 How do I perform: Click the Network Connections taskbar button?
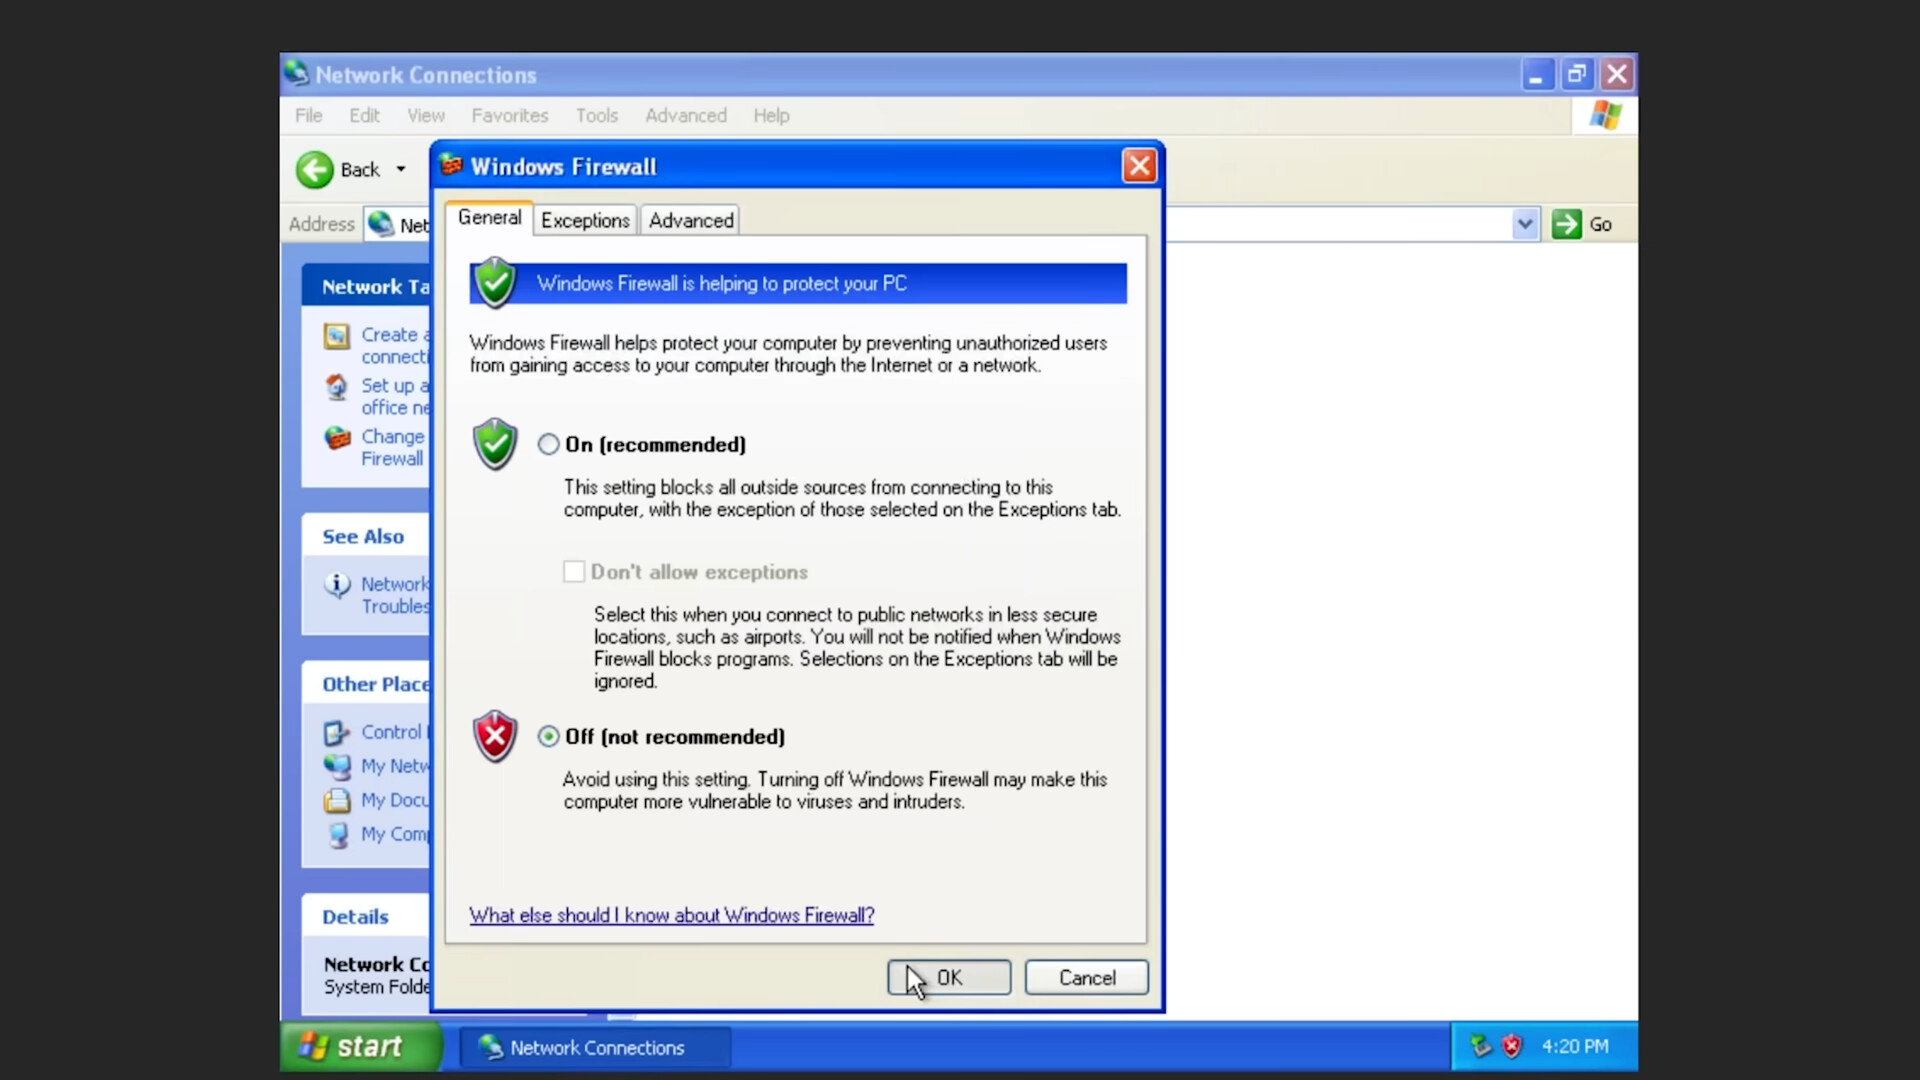(x=594, y=1048)
